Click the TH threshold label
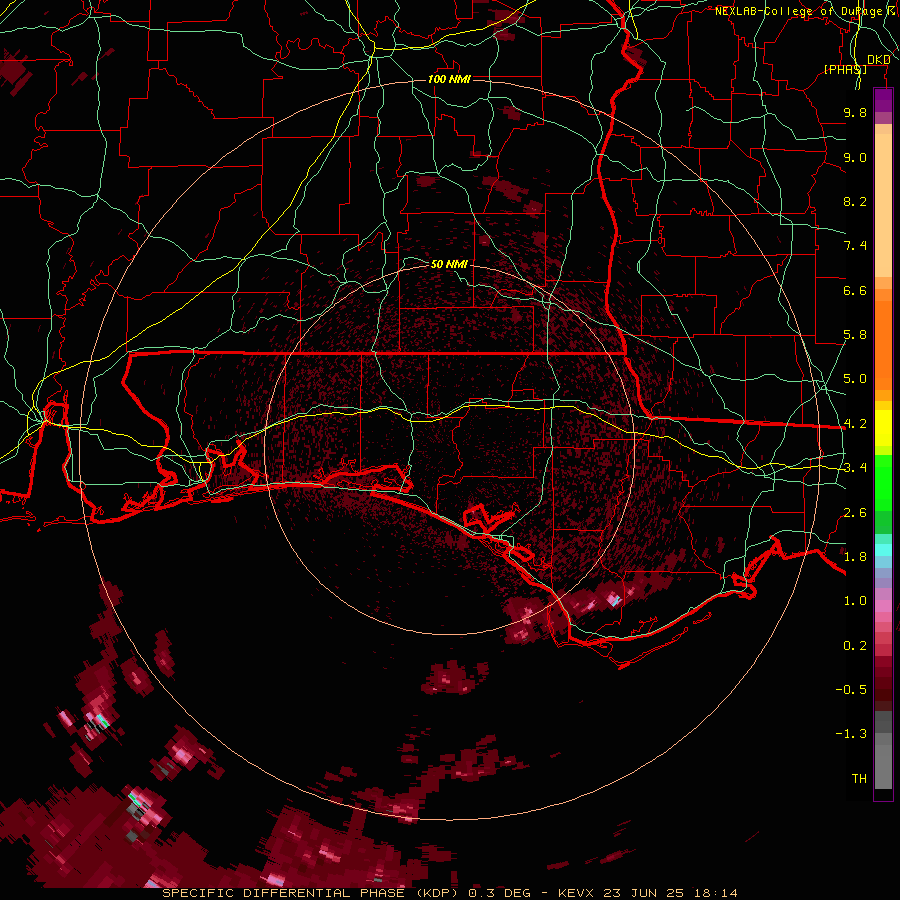 (x=859, y=779)
